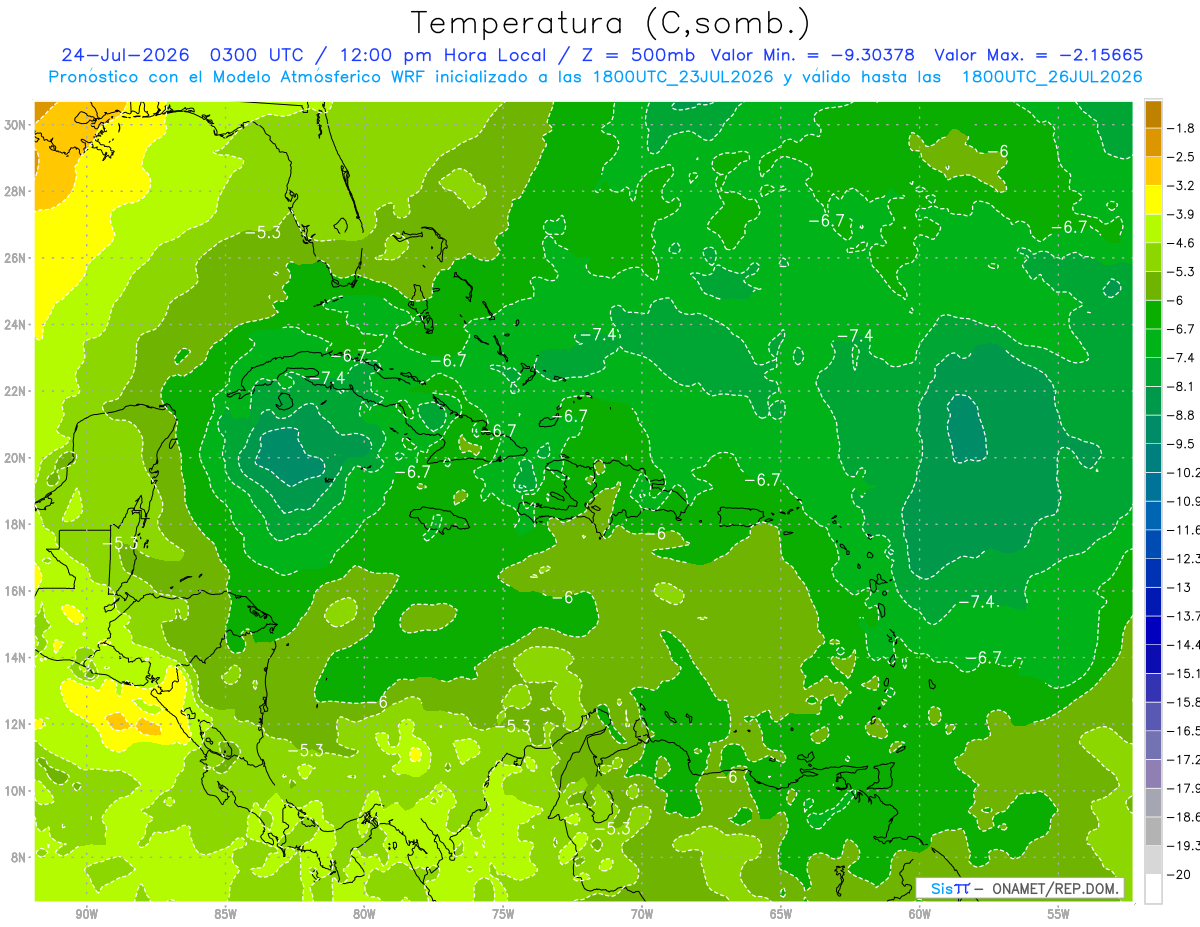The image size is (1200, 927).
Task: Click the white swatch below -20
Action: (1153, 888)
